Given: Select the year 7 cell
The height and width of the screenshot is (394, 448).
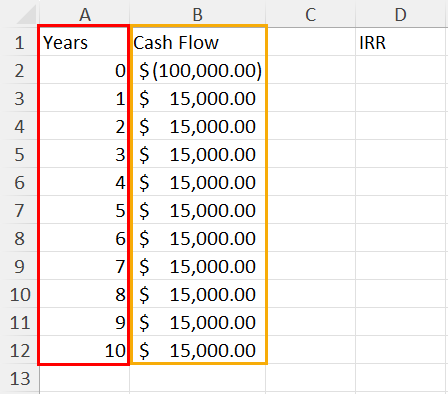Looking at the screenshot, I should point(84,266).
